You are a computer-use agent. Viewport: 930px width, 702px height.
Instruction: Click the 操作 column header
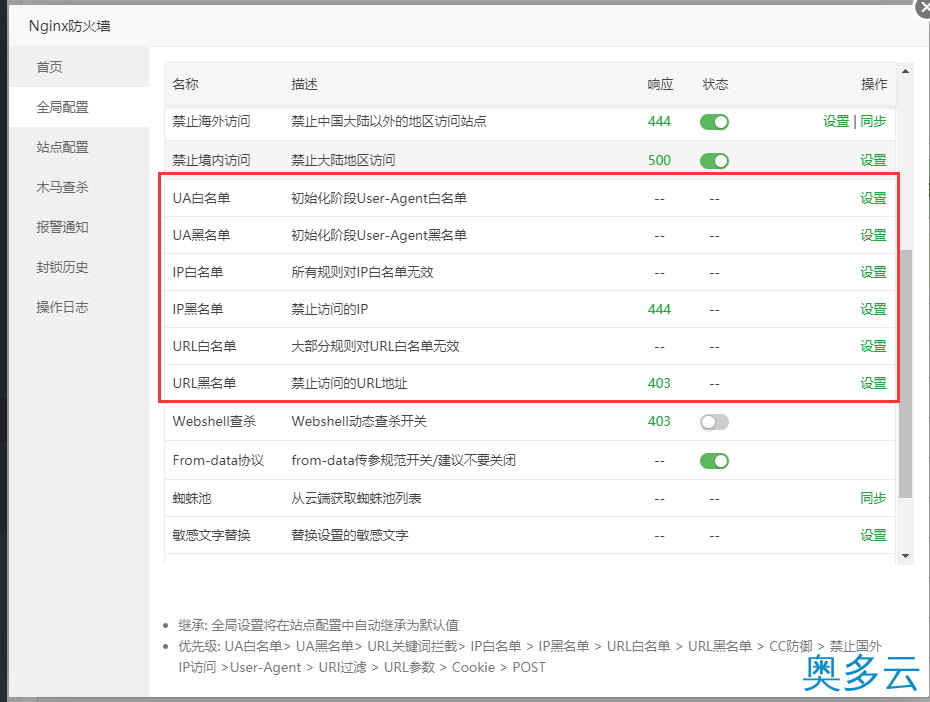(874, 84)
